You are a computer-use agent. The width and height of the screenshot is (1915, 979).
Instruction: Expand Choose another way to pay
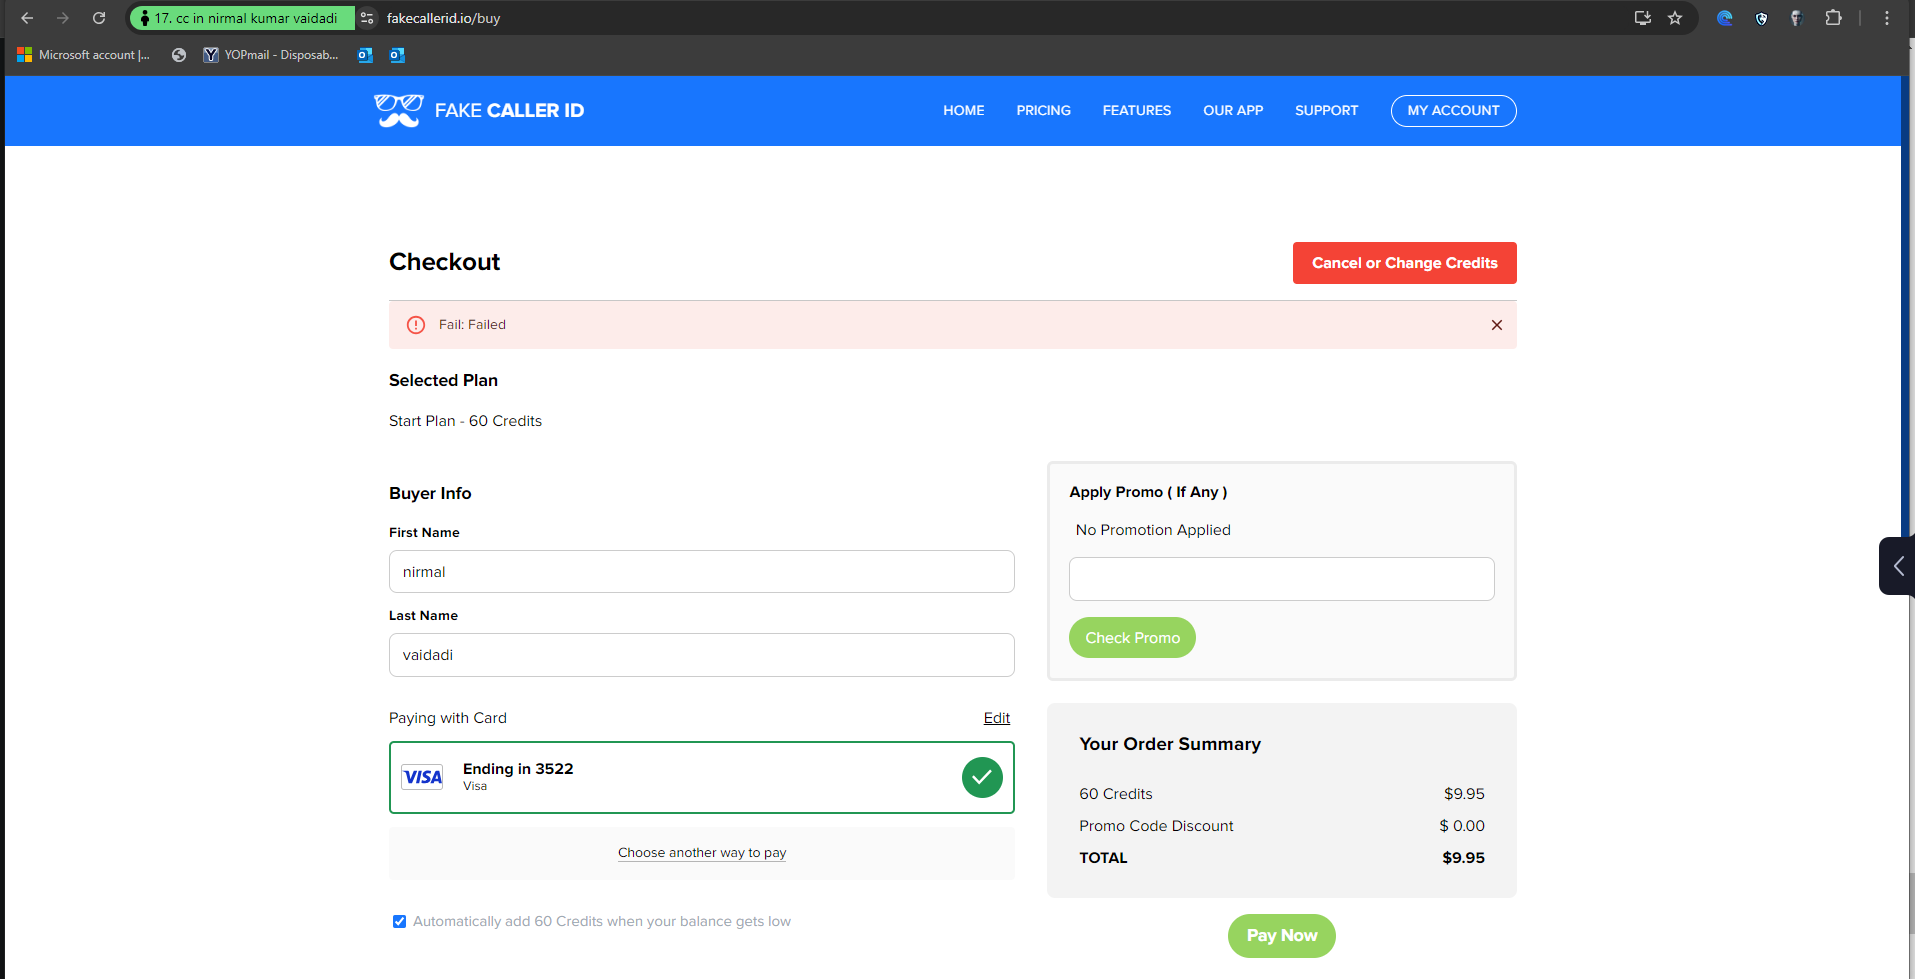pos(701,853)
